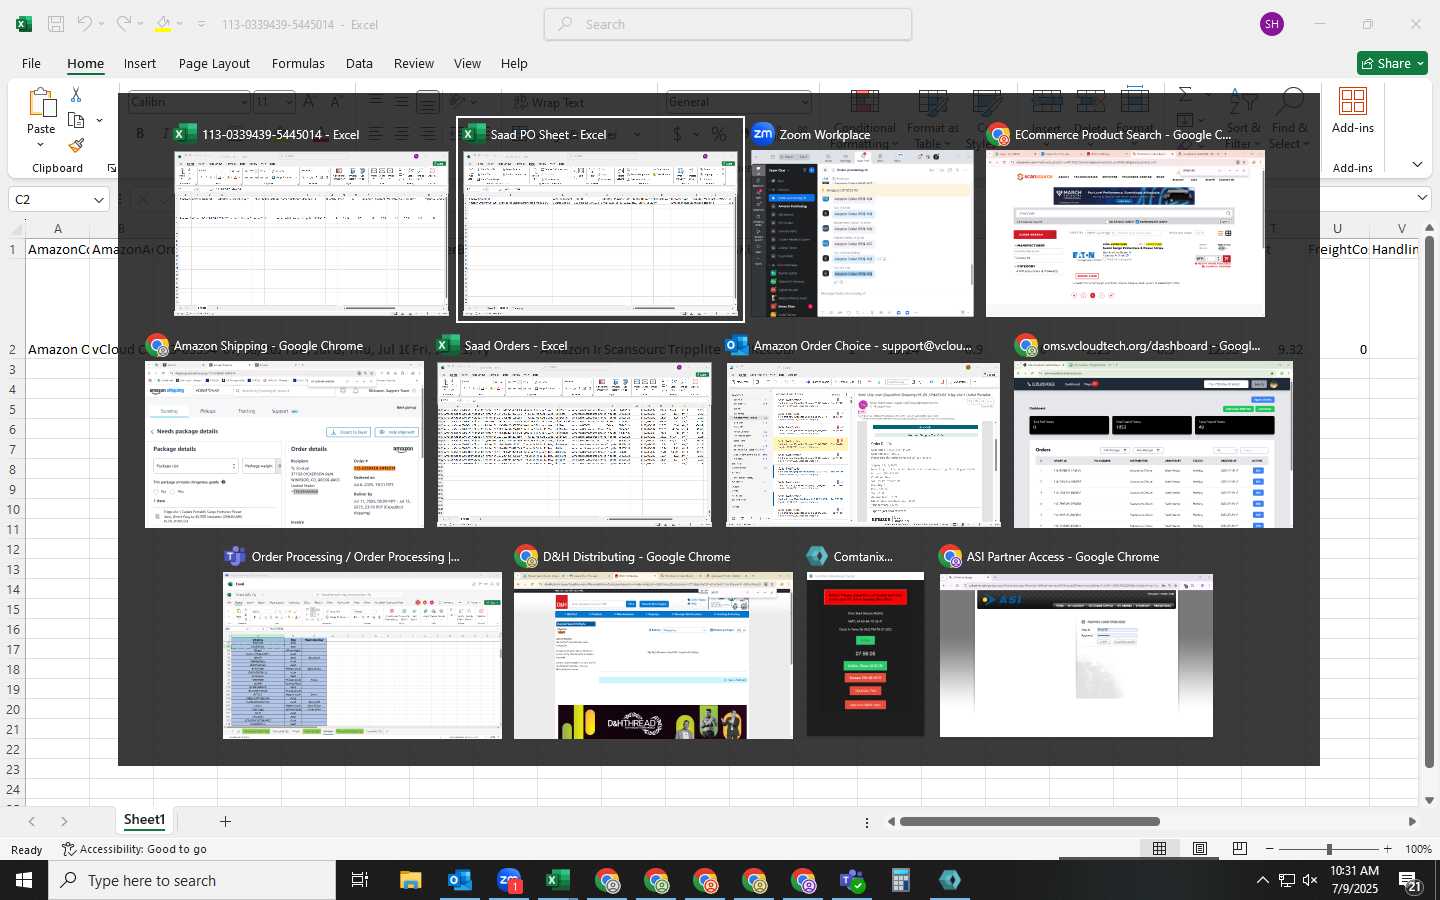The width and height of the screenshot is (1440, 900).
Task: Select the Sheet1 tab
Action: 144,820
